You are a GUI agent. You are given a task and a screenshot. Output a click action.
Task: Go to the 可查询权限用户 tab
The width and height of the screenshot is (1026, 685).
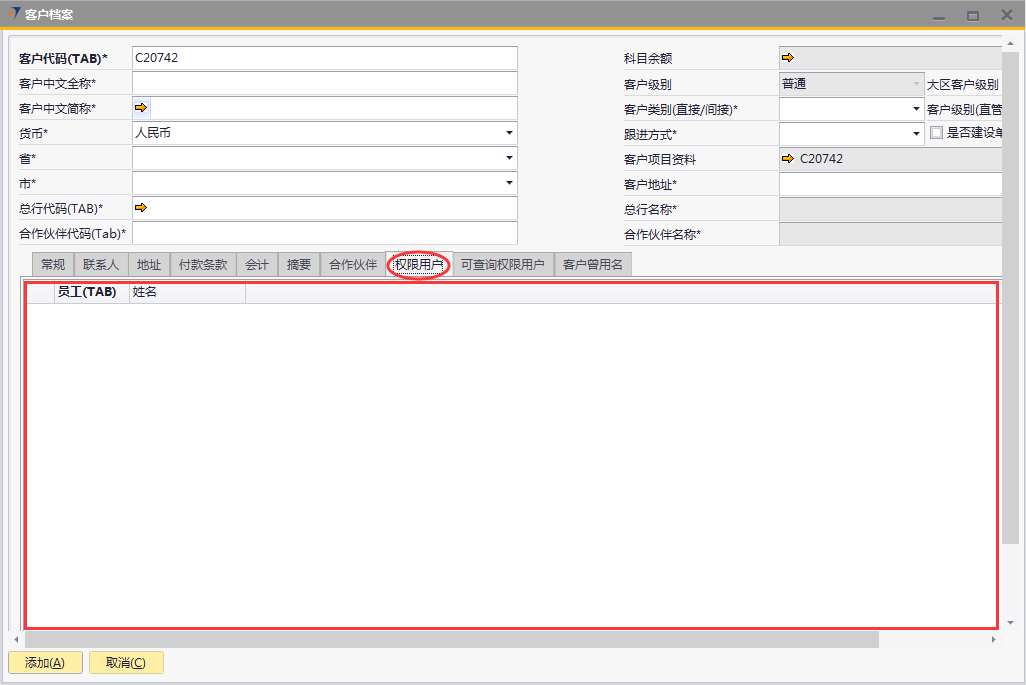pyautogui.click(x=502, y=264)
